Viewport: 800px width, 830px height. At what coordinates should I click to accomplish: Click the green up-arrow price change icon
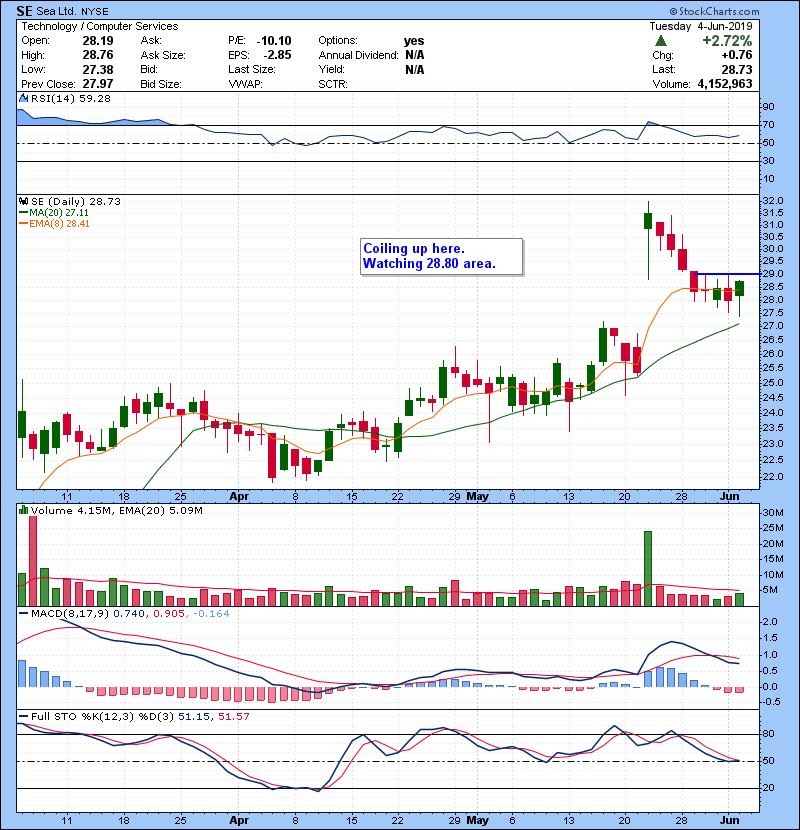(x=661, y=41)
